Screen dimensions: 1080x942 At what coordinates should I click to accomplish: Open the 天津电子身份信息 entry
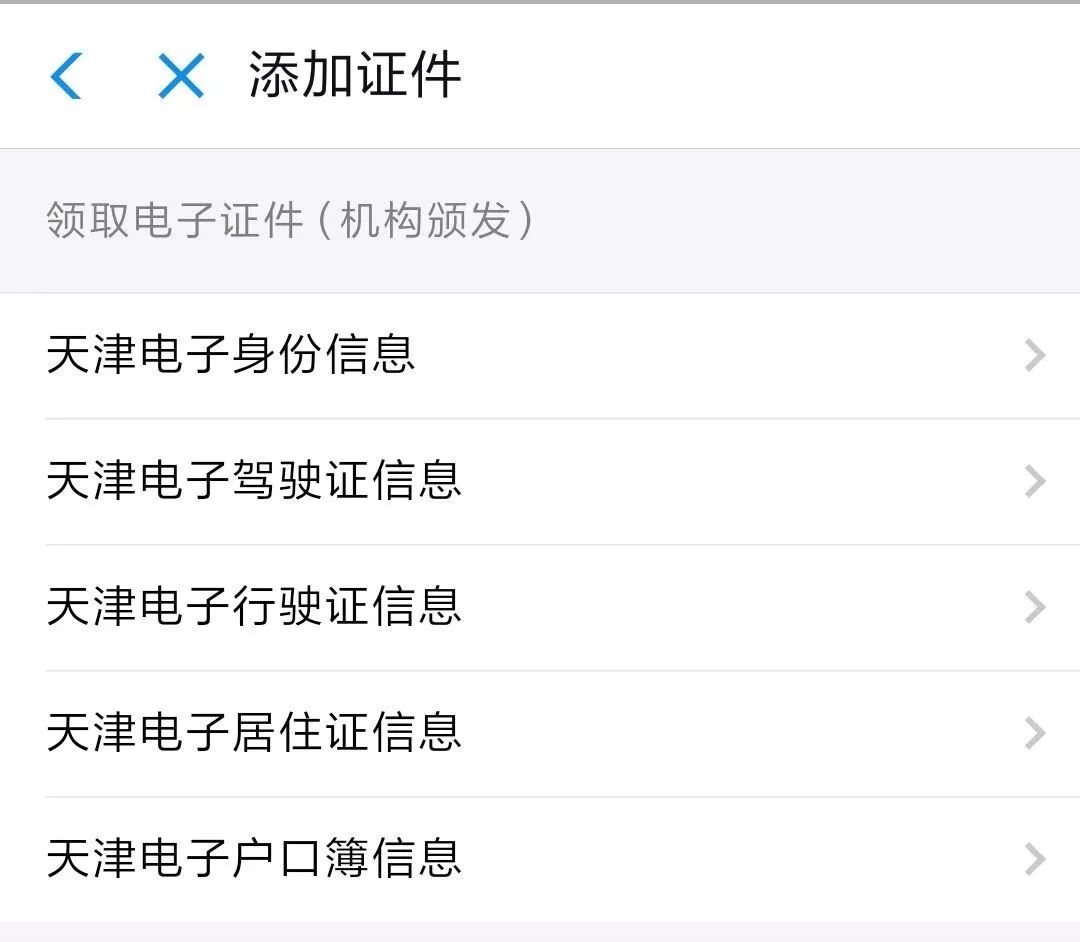click(x=231, y=356)
